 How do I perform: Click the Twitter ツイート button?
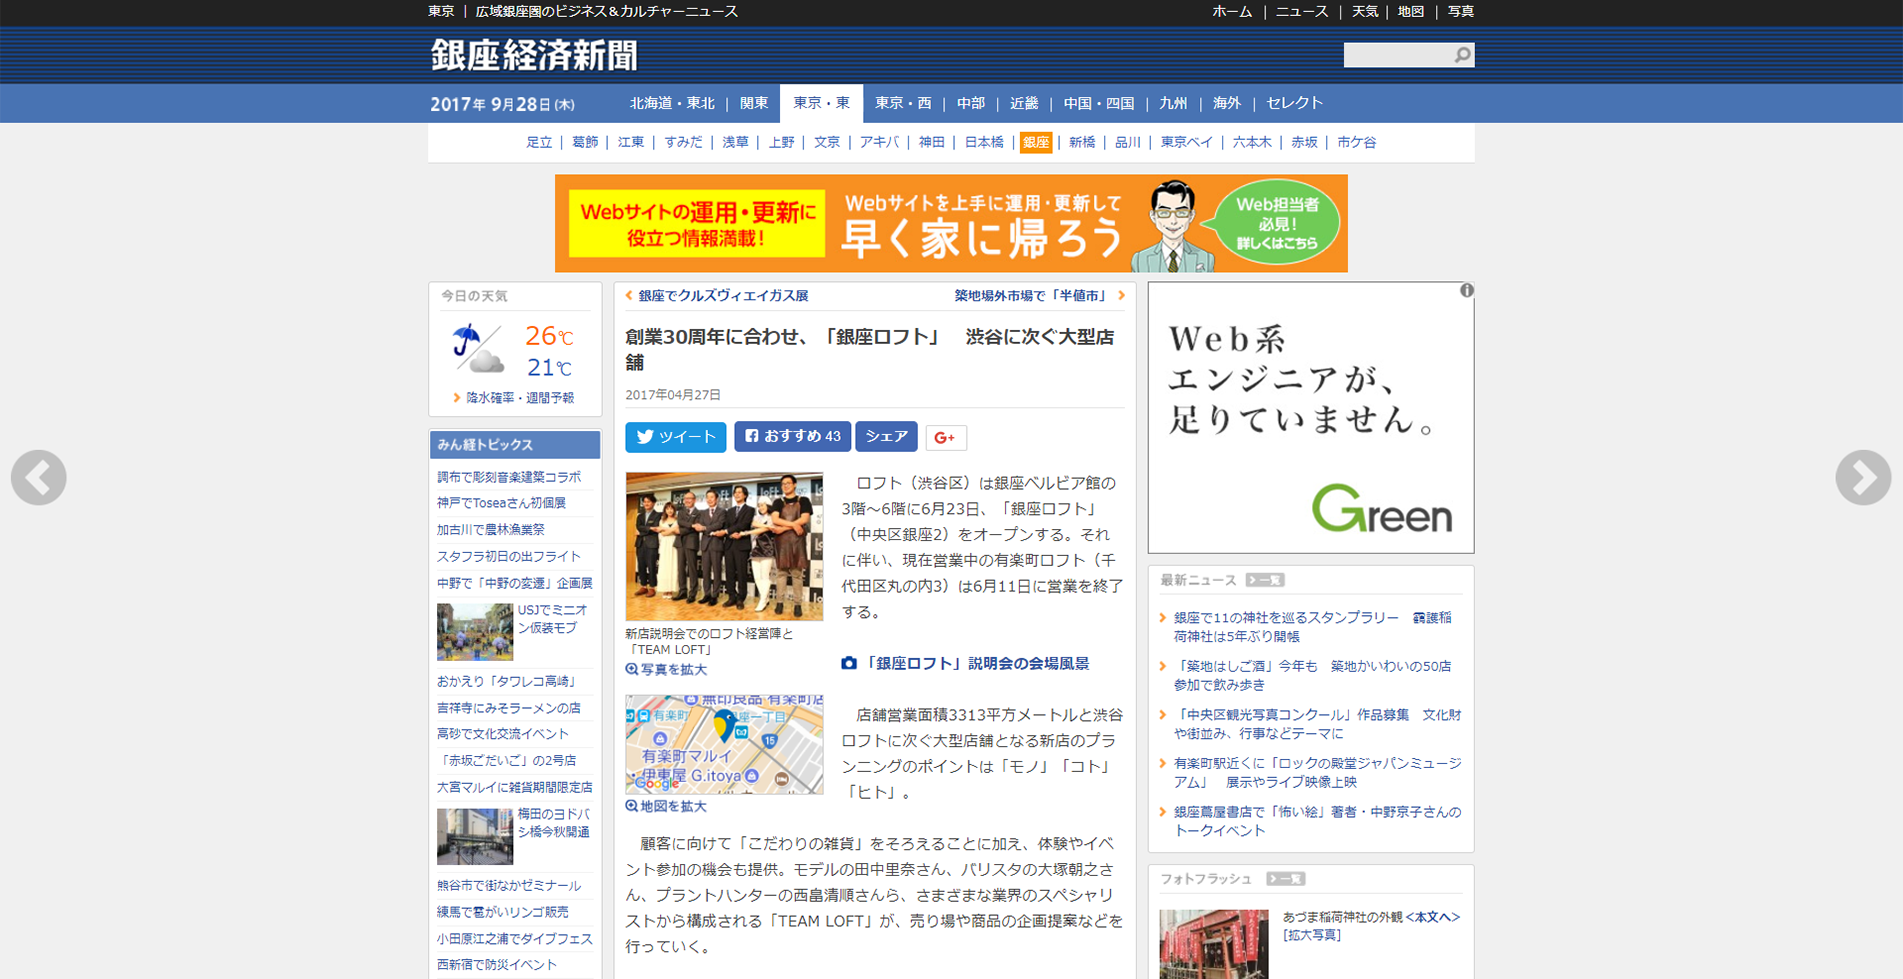click(x=676, y=437)
